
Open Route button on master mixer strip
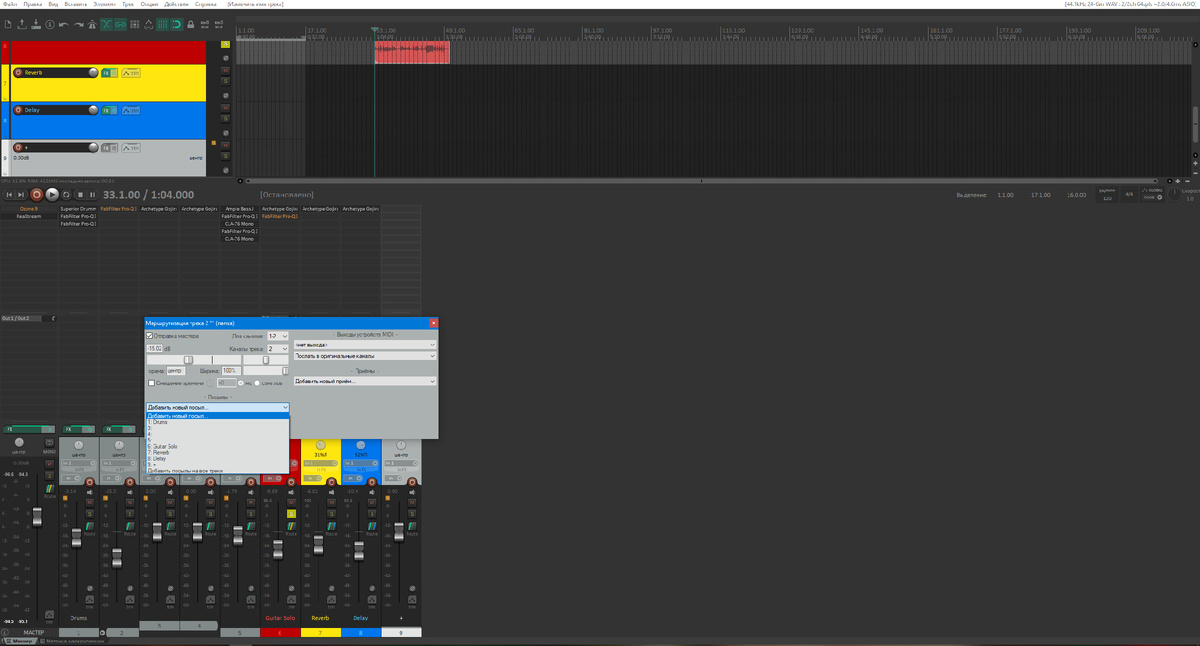[49, 489]
